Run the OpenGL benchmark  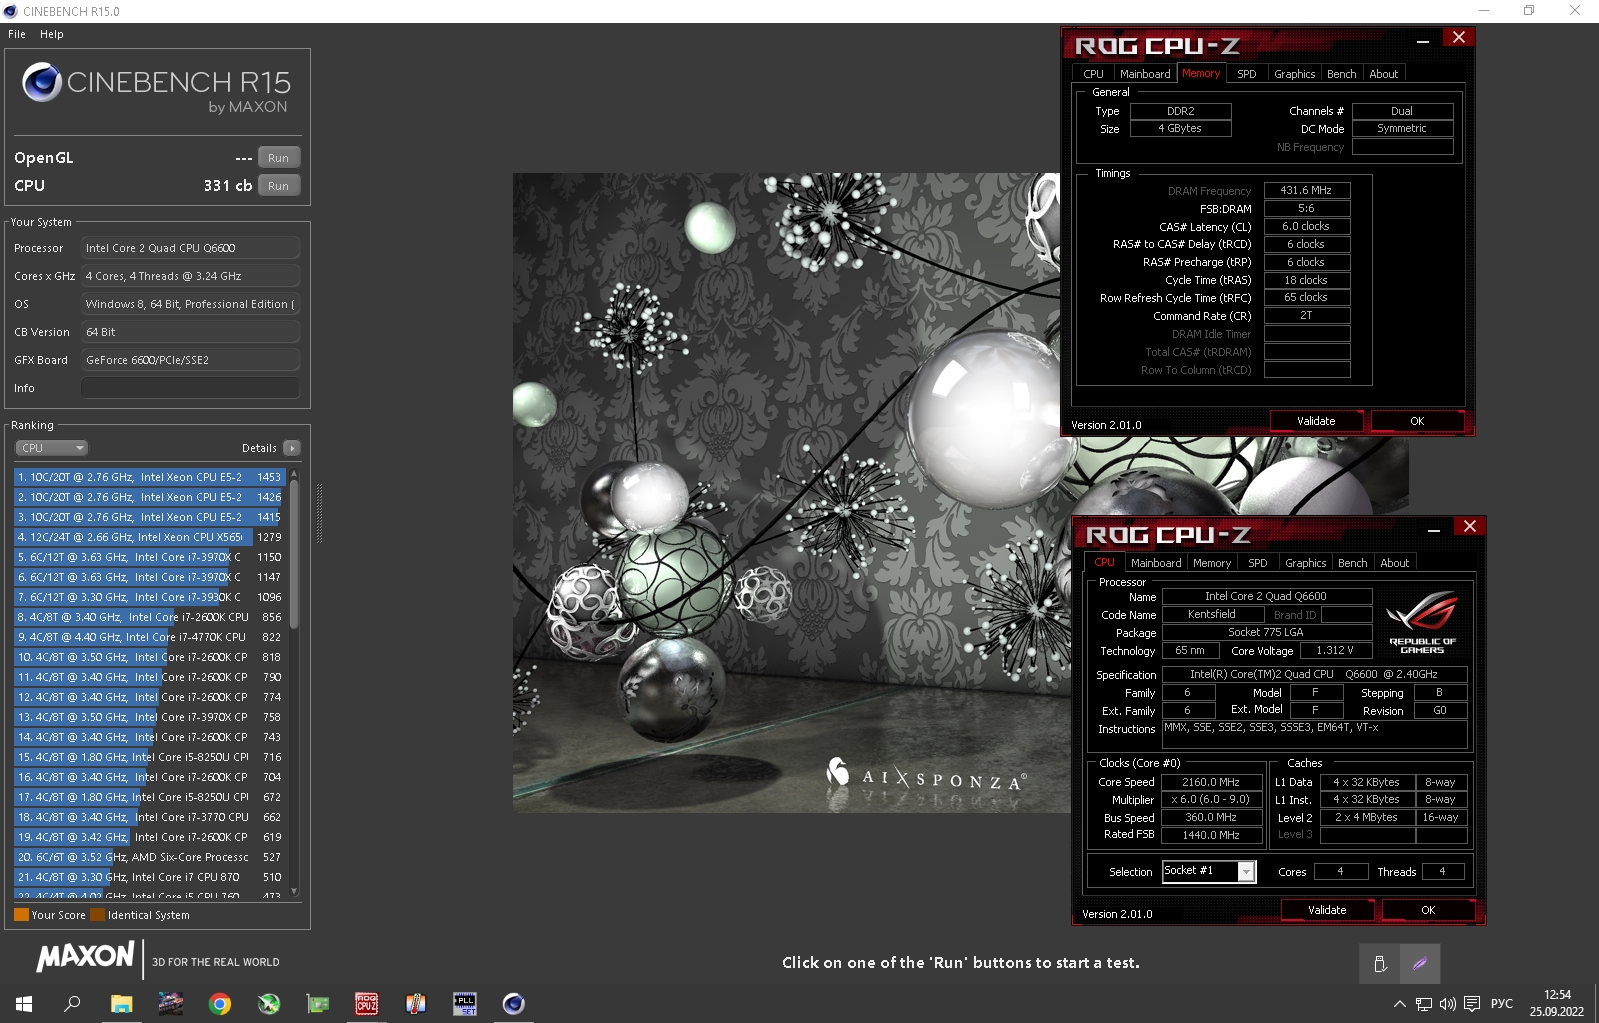point(278,158)
